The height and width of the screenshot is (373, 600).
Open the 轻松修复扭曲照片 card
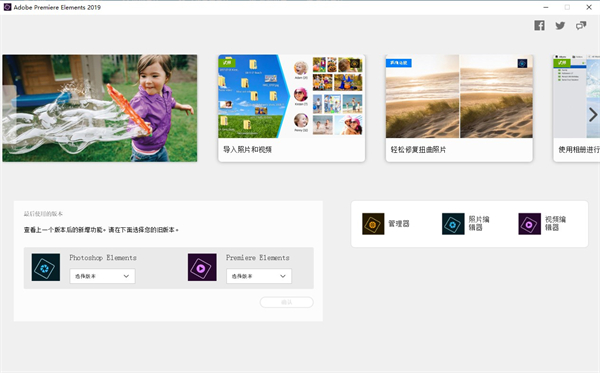pos(459,108)
